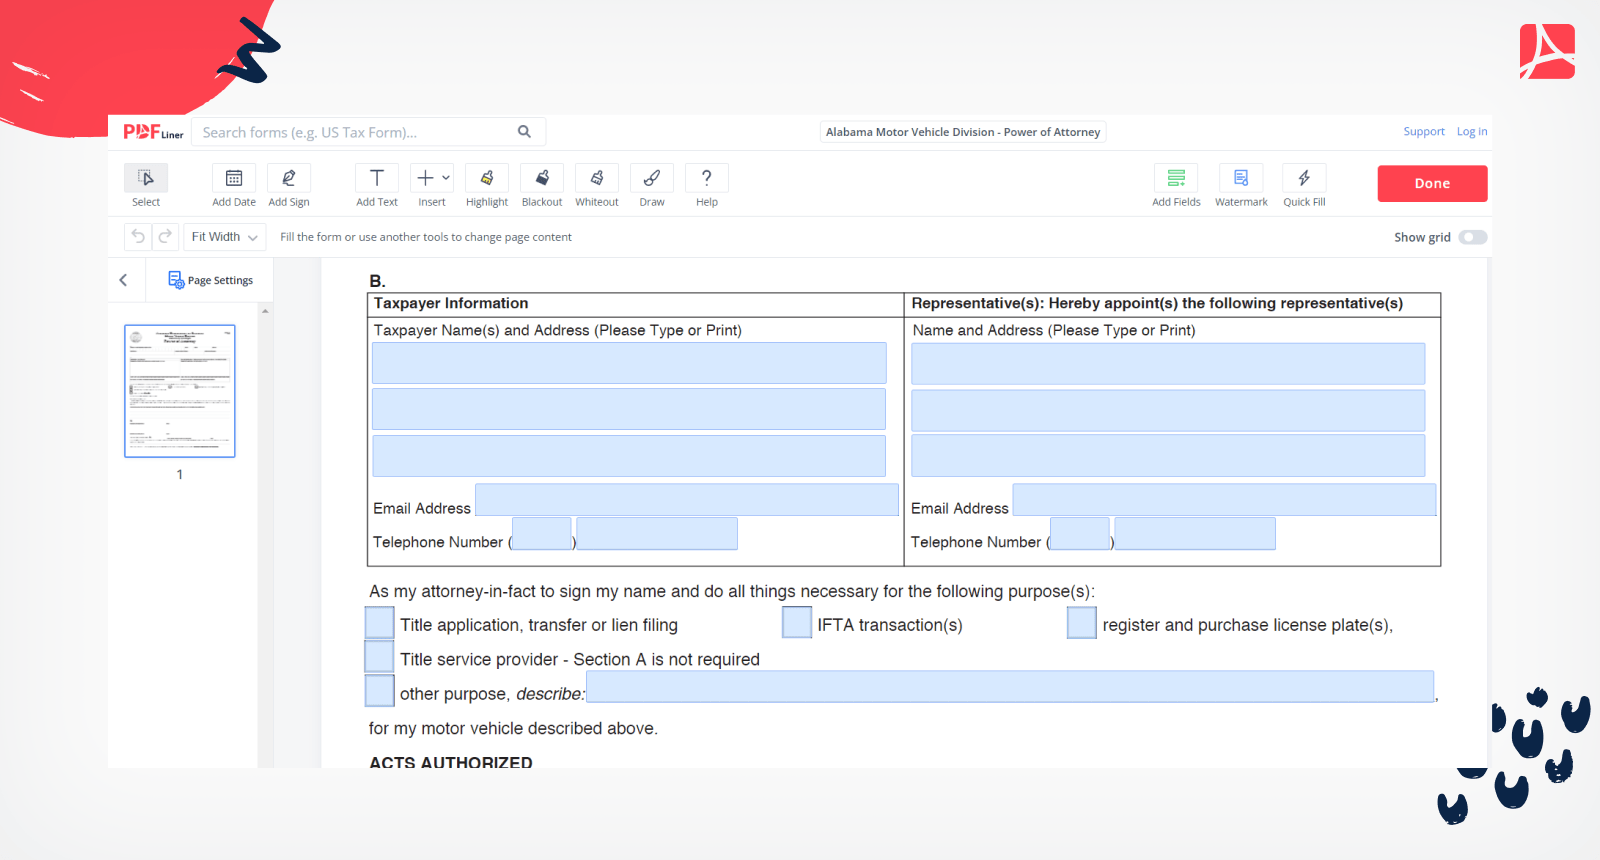Screen dimensions: 1600x860
Task: Click the Log in link
Action: [x=1472, y=132]
